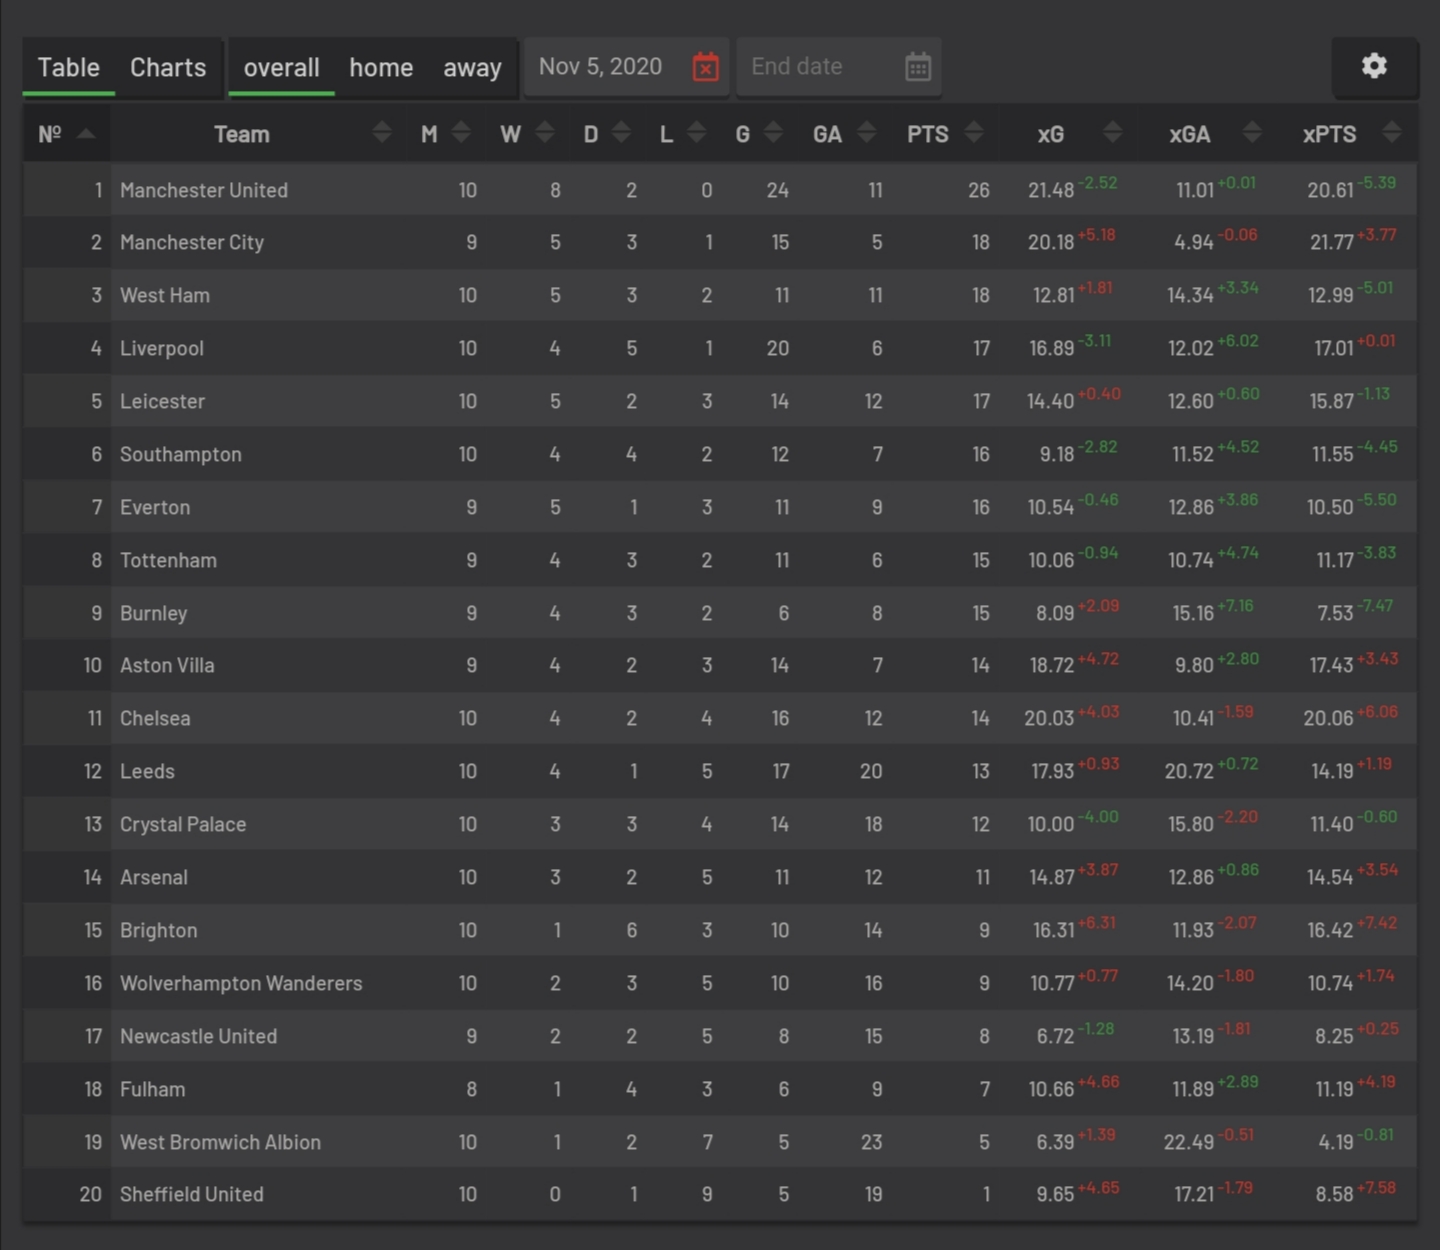Screen dimensions: 1440x1250
Task: Select the Table tab
Action: (68, 68)
